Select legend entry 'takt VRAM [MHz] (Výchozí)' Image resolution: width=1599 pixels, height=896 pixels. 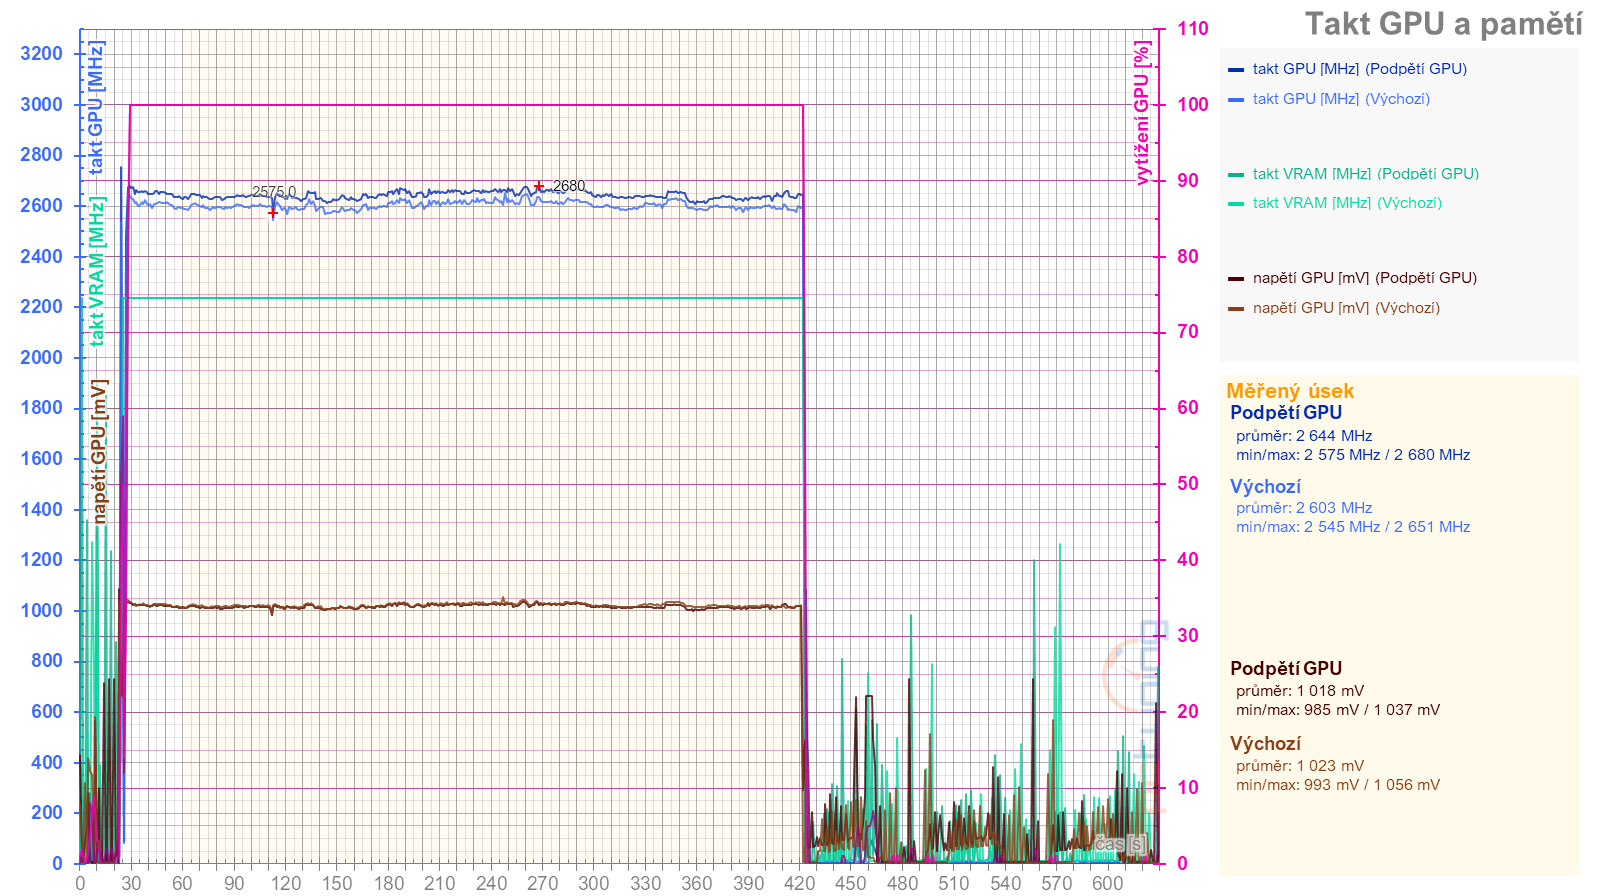[1347, 203]
